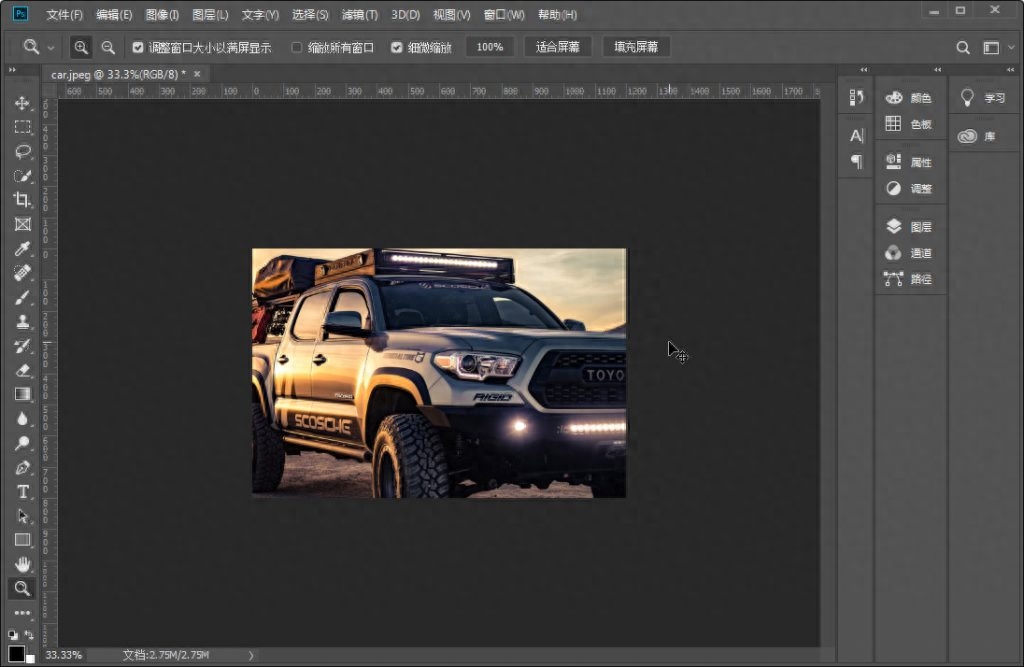
Task: Expand the History panel column
Action: pos(864,69)
